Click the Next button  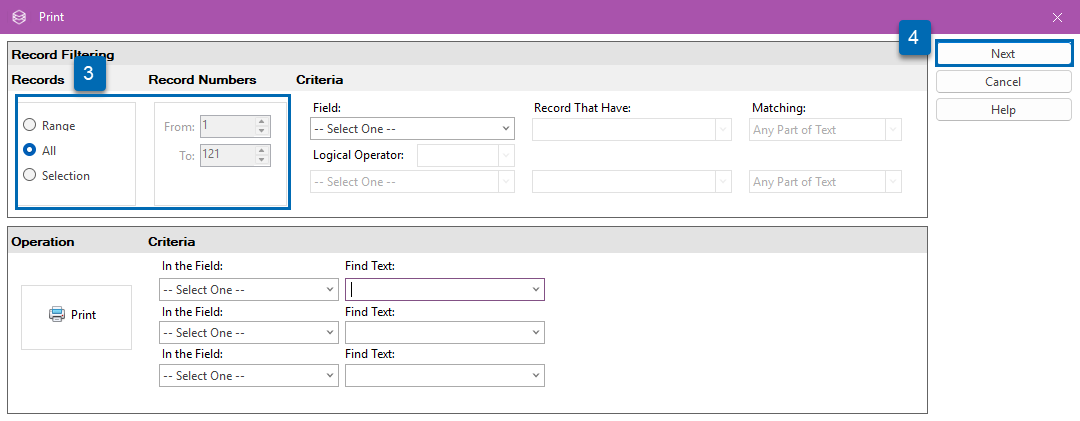coord(1003,54)
